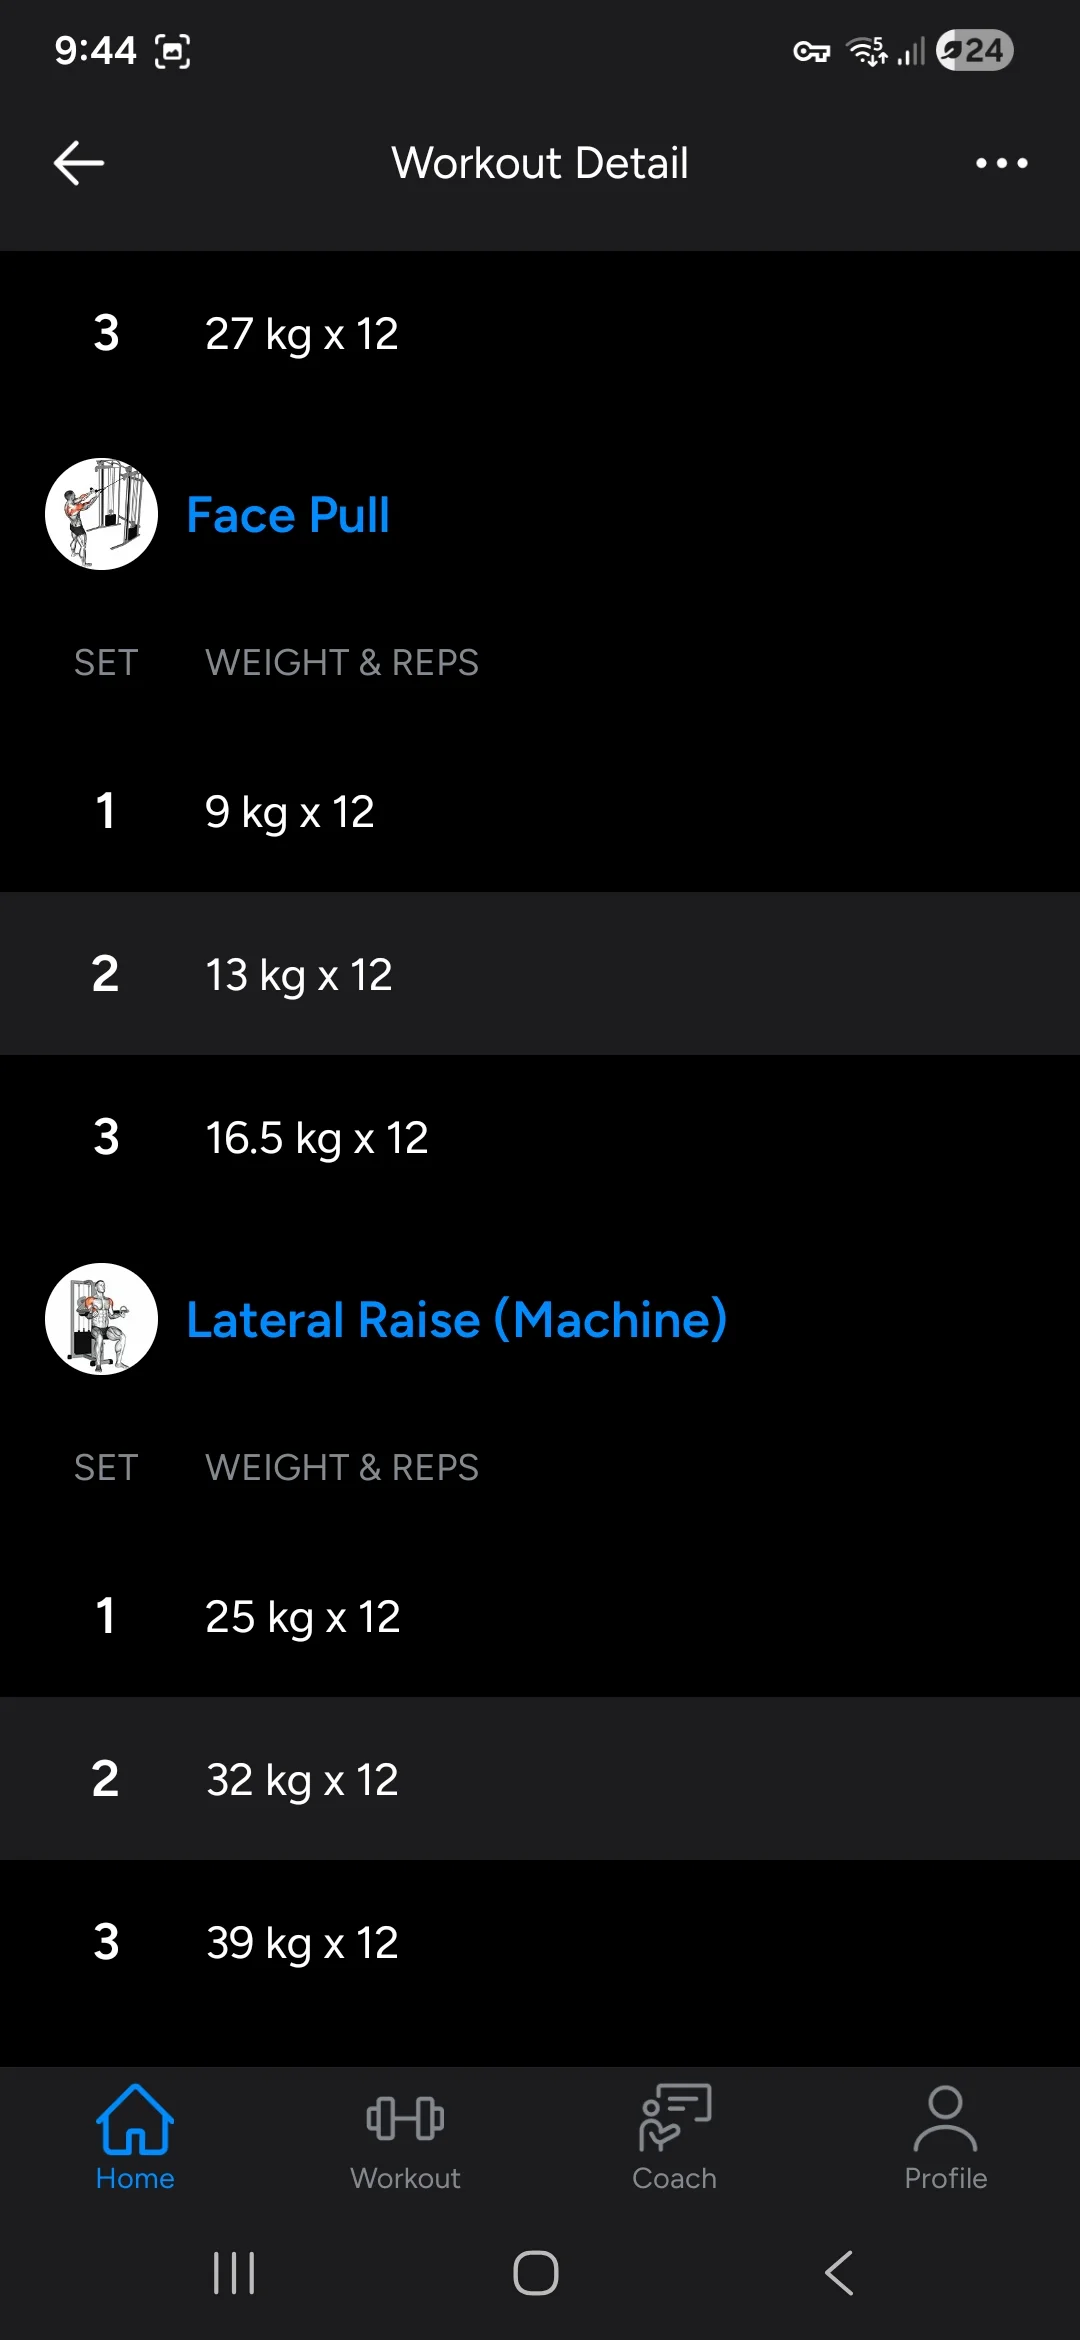Screen dimensions: 1080x2340
Task: Switch to the Home tab
Action: point(135,2138)
